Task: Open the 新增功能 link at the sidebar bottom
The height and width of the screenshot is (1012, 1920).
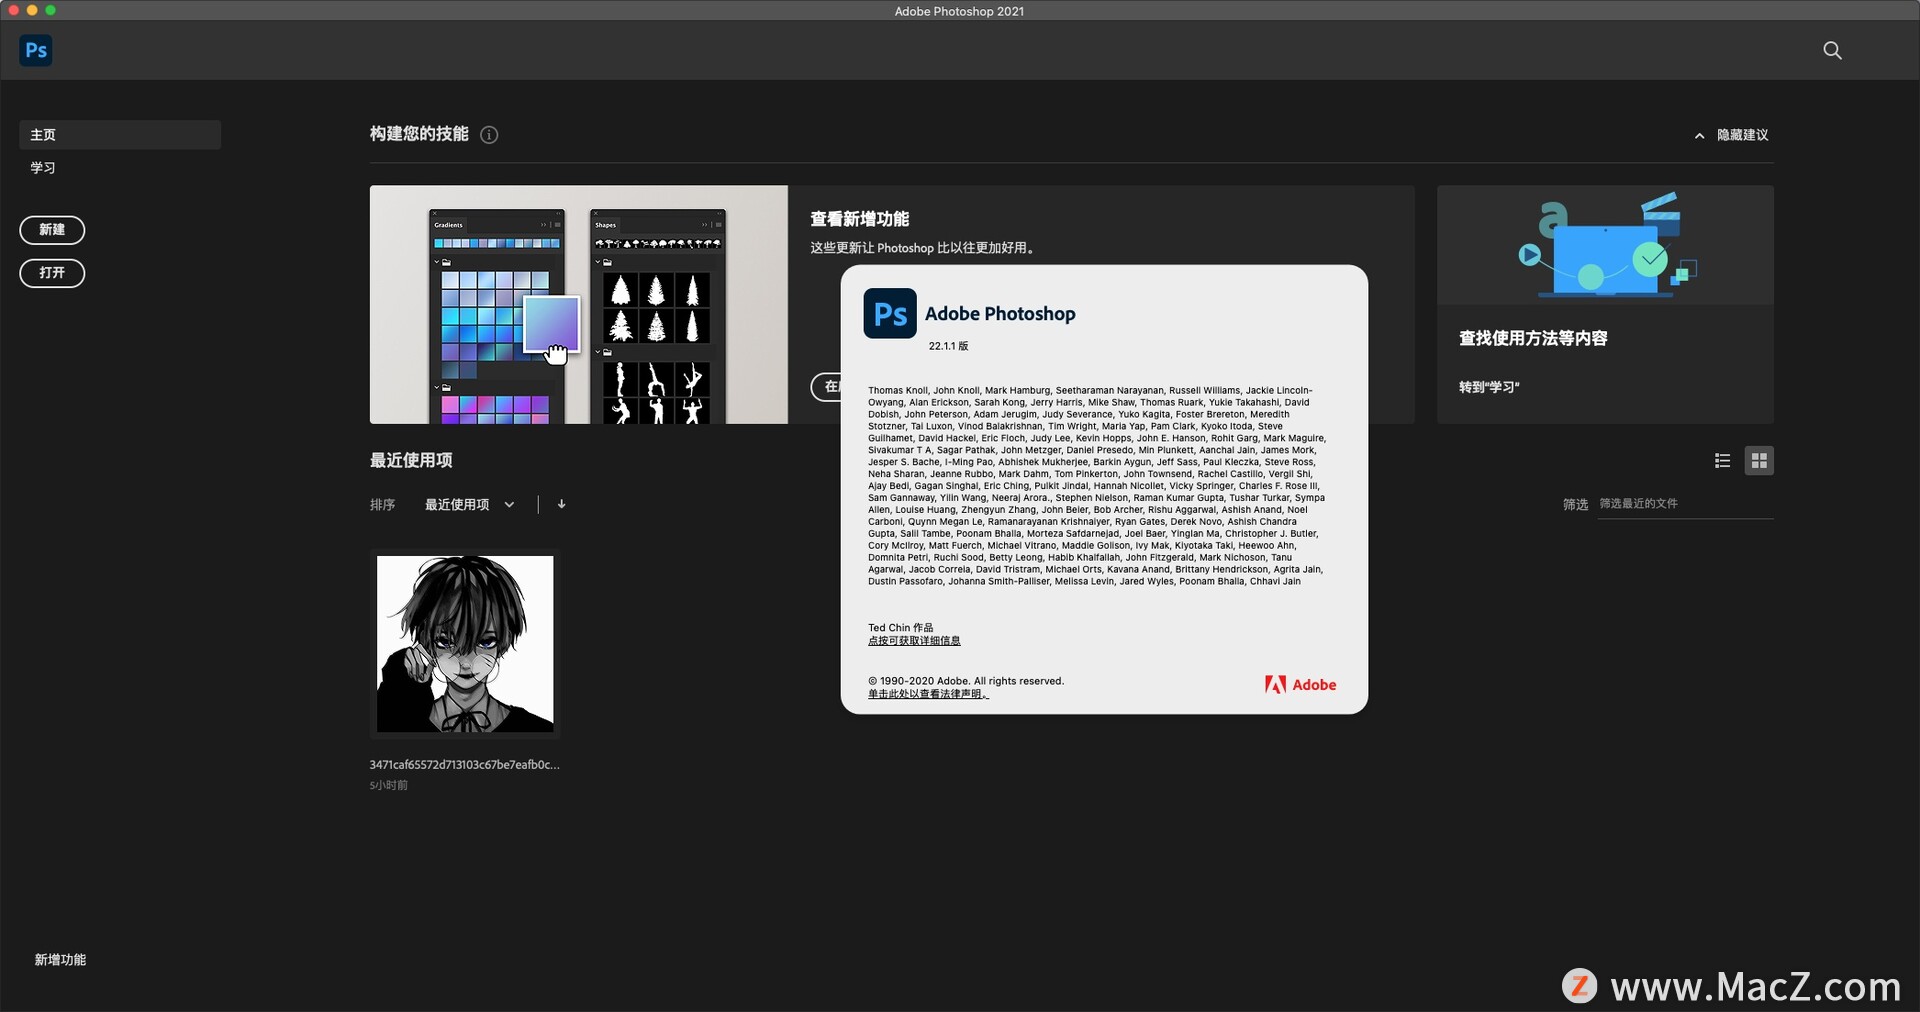Action: (60, 960)
